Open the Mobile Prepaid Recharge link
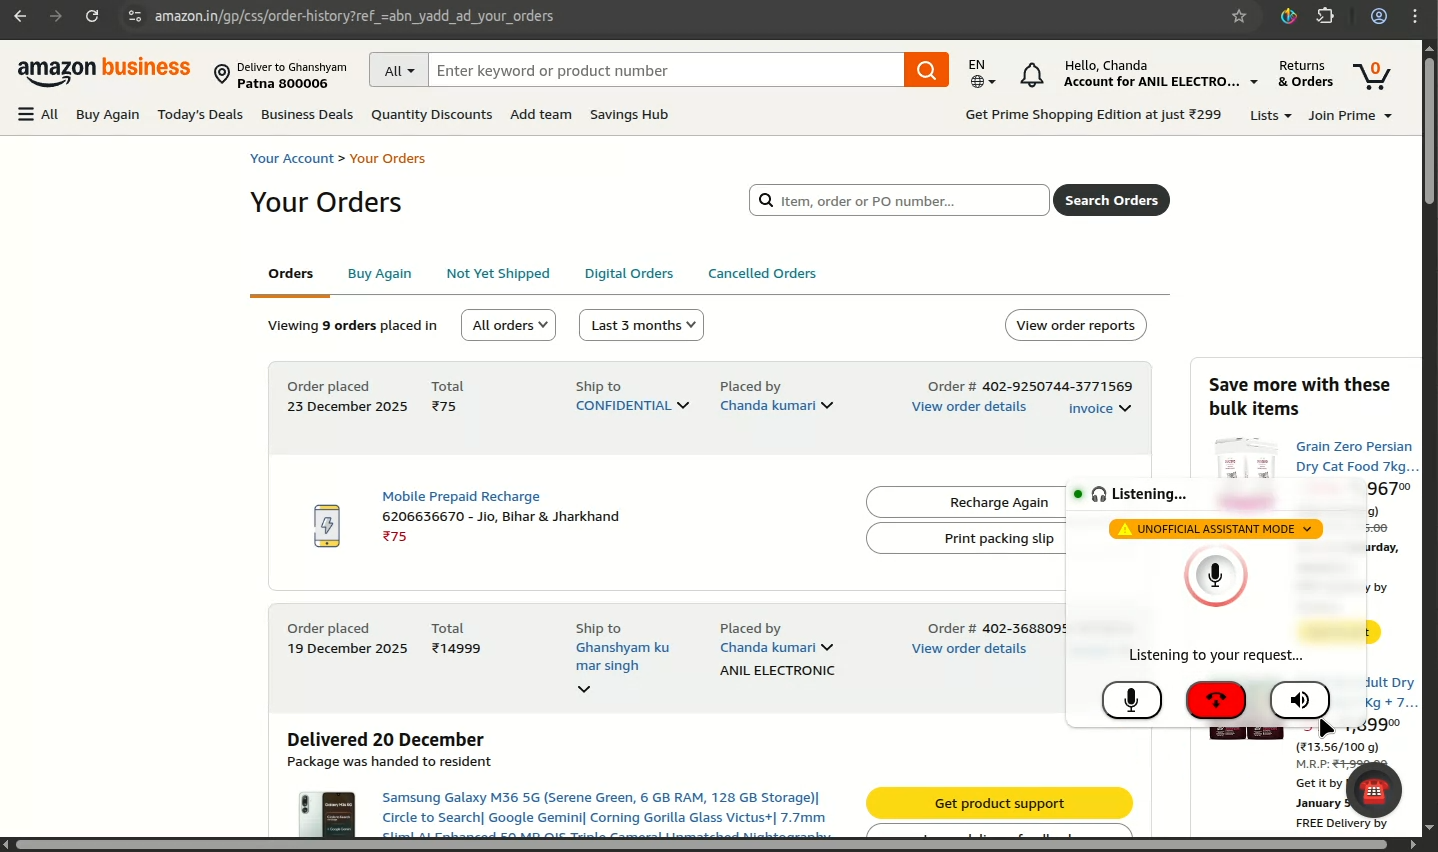This screenshot has width=1438, height=852. 461,497
